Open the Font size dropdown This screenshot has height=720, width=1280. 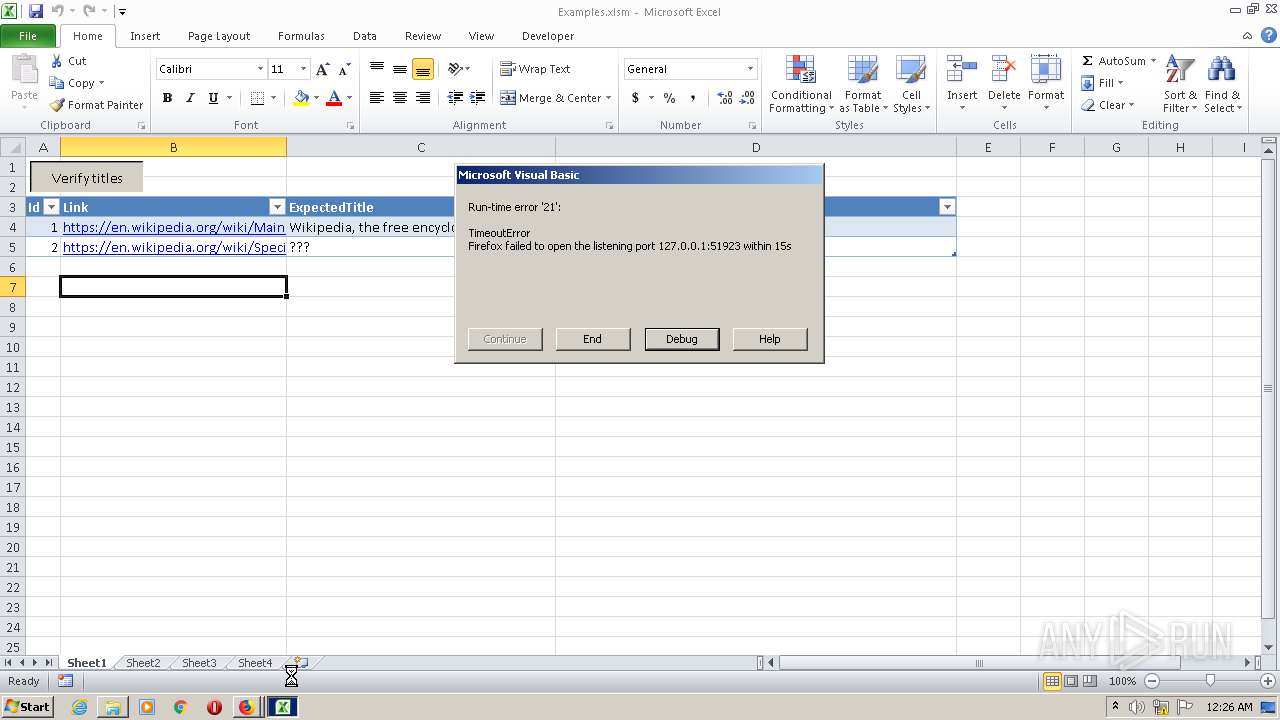[303, 69]
